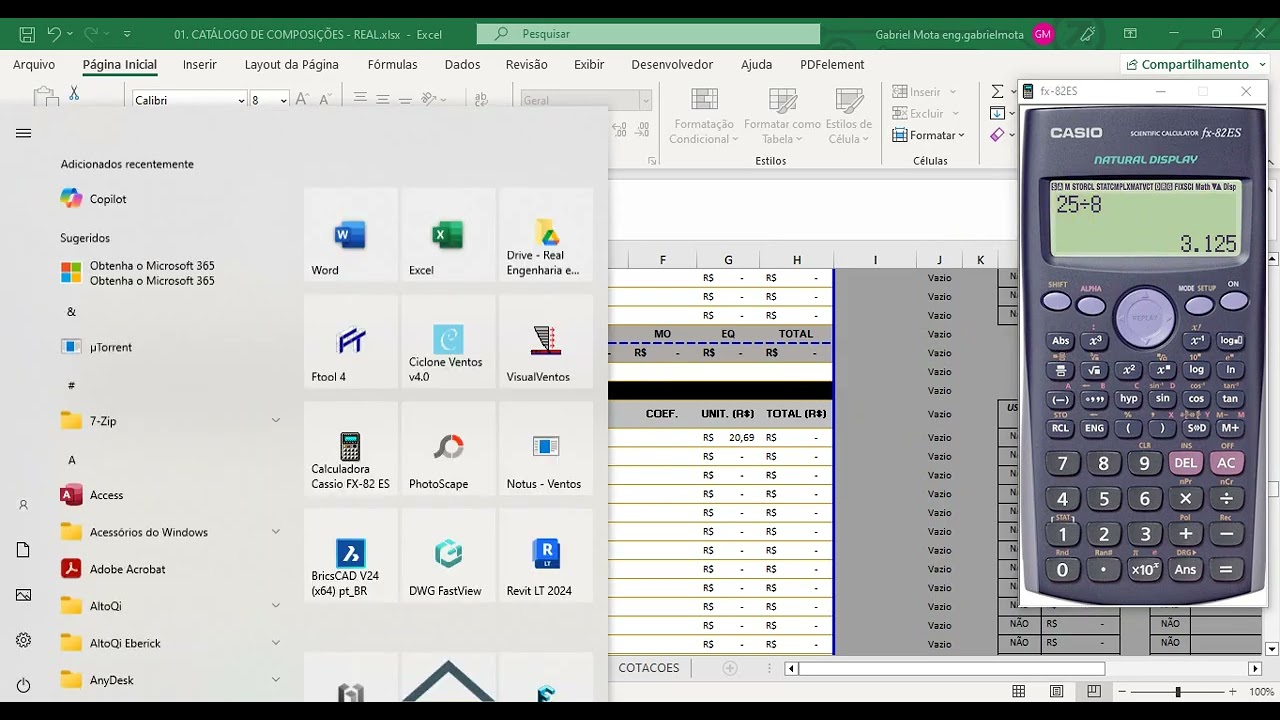Open the Página Inicial ribbon tab

(120, 64)
